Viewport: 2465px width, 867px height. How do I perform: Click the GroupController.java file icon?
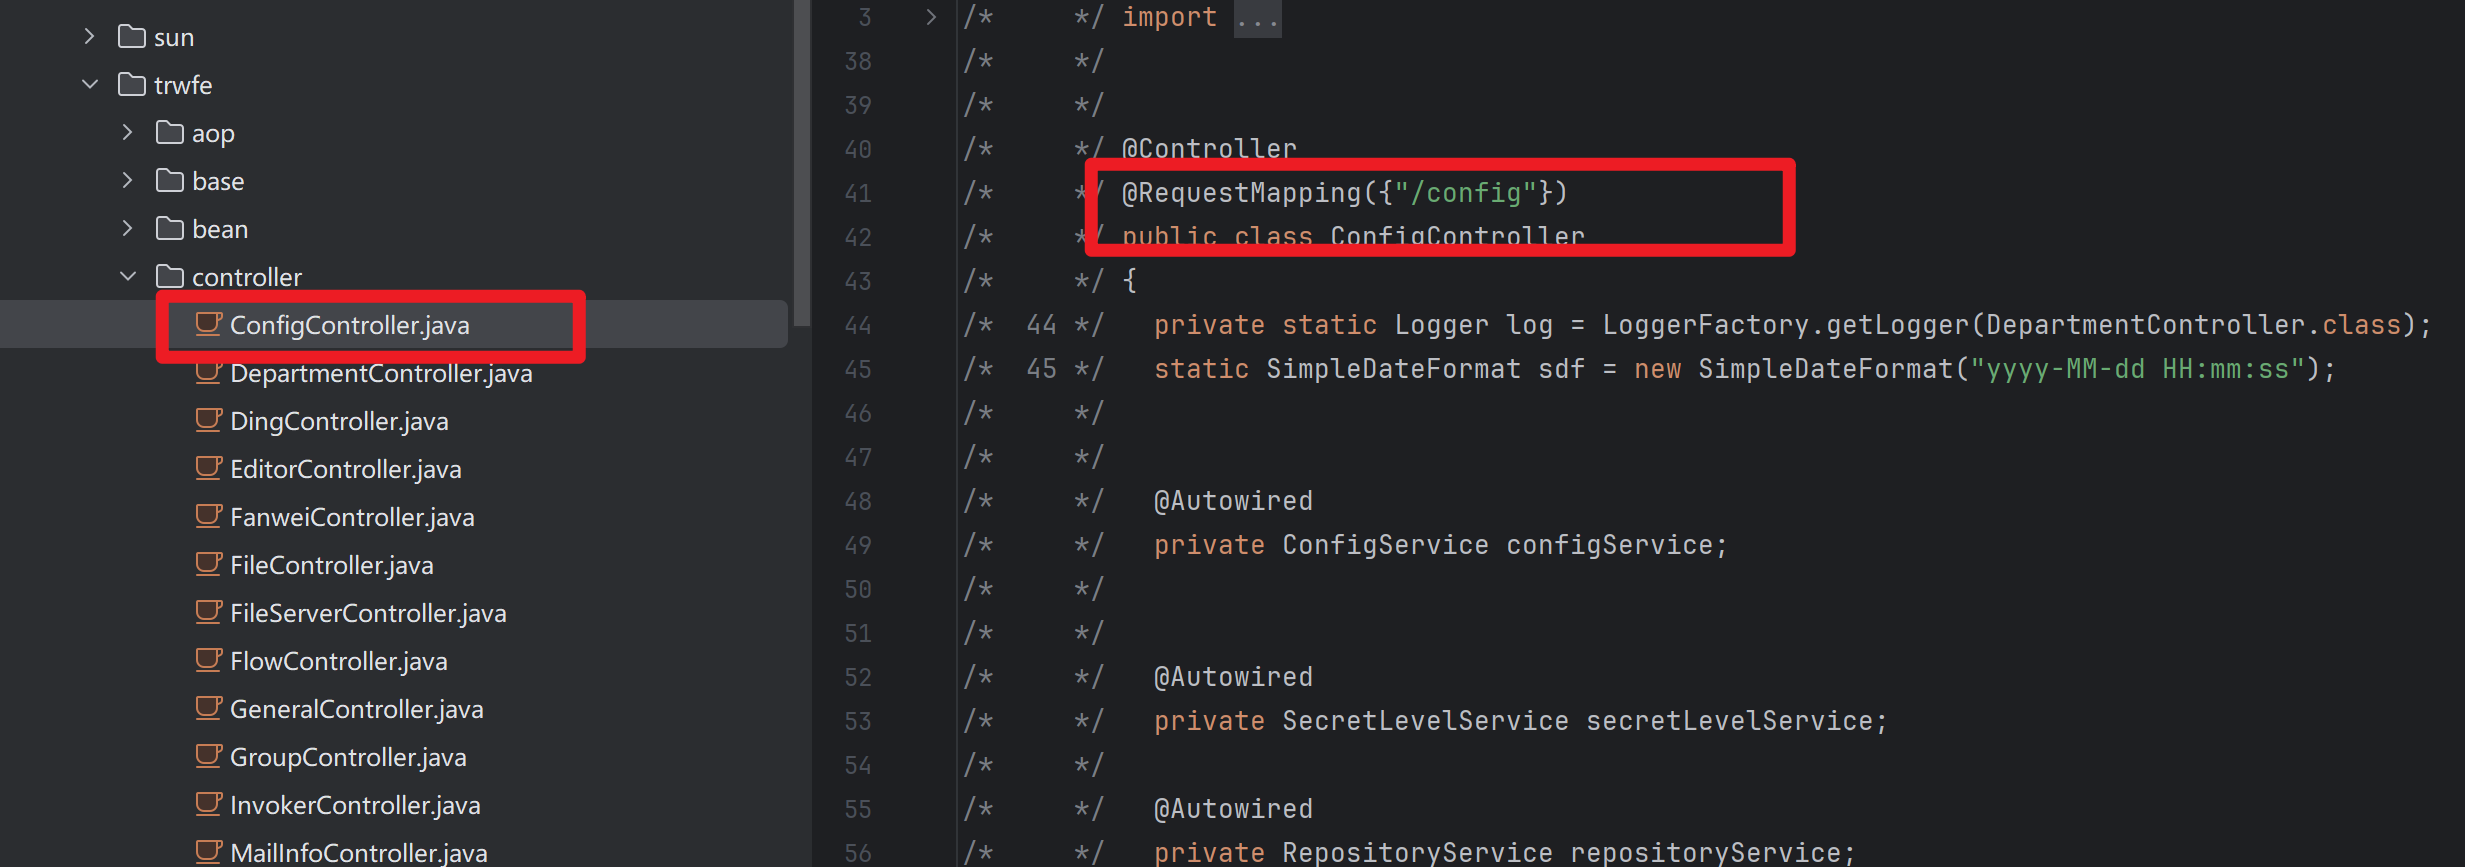click(208, 757)
